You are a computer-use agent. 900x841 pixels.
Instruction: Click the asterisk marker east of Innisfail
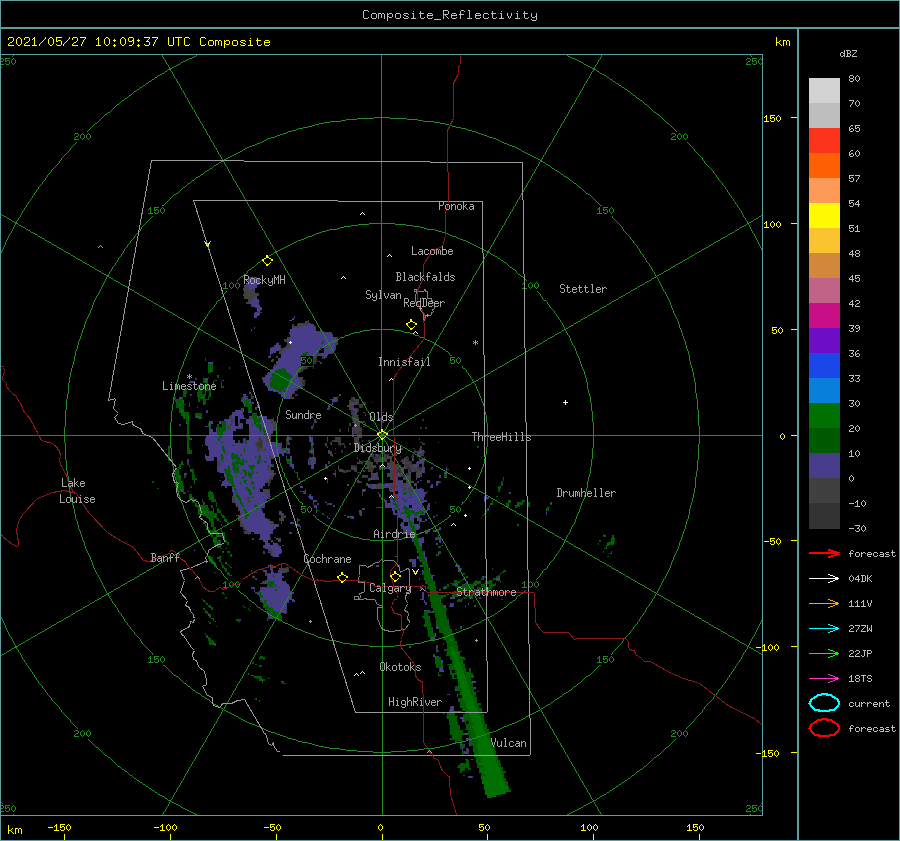[475, 343]
